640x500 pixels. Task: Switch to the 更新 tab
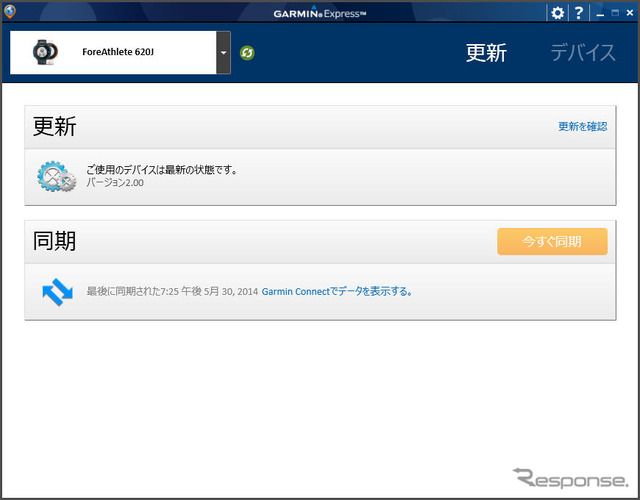click(x=486, y=53)
